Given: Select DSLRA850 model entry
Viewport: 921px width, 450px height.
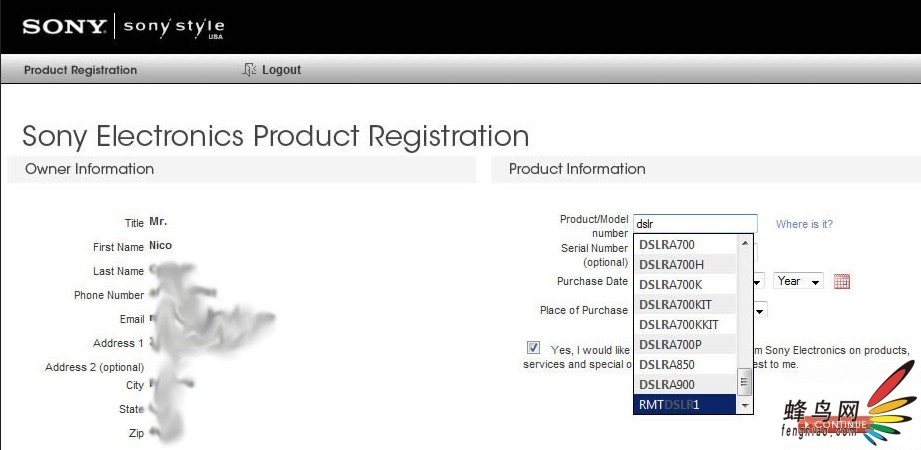Looking at the screenshot, I should pyautogui.click(x=685, y=364).
